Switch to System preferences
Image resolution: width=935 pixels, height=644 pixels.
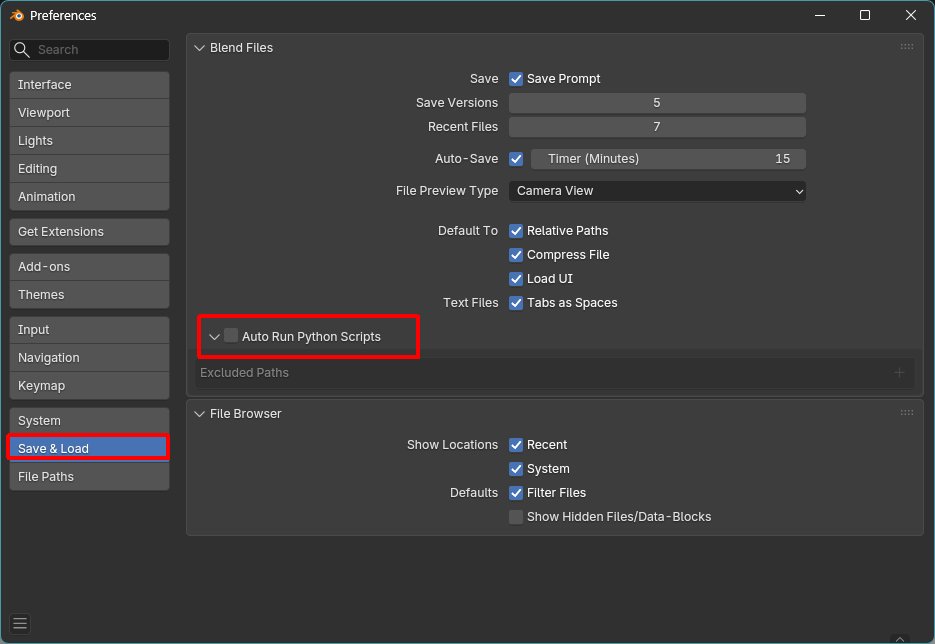pyautogui.click(x=89, y=421)
